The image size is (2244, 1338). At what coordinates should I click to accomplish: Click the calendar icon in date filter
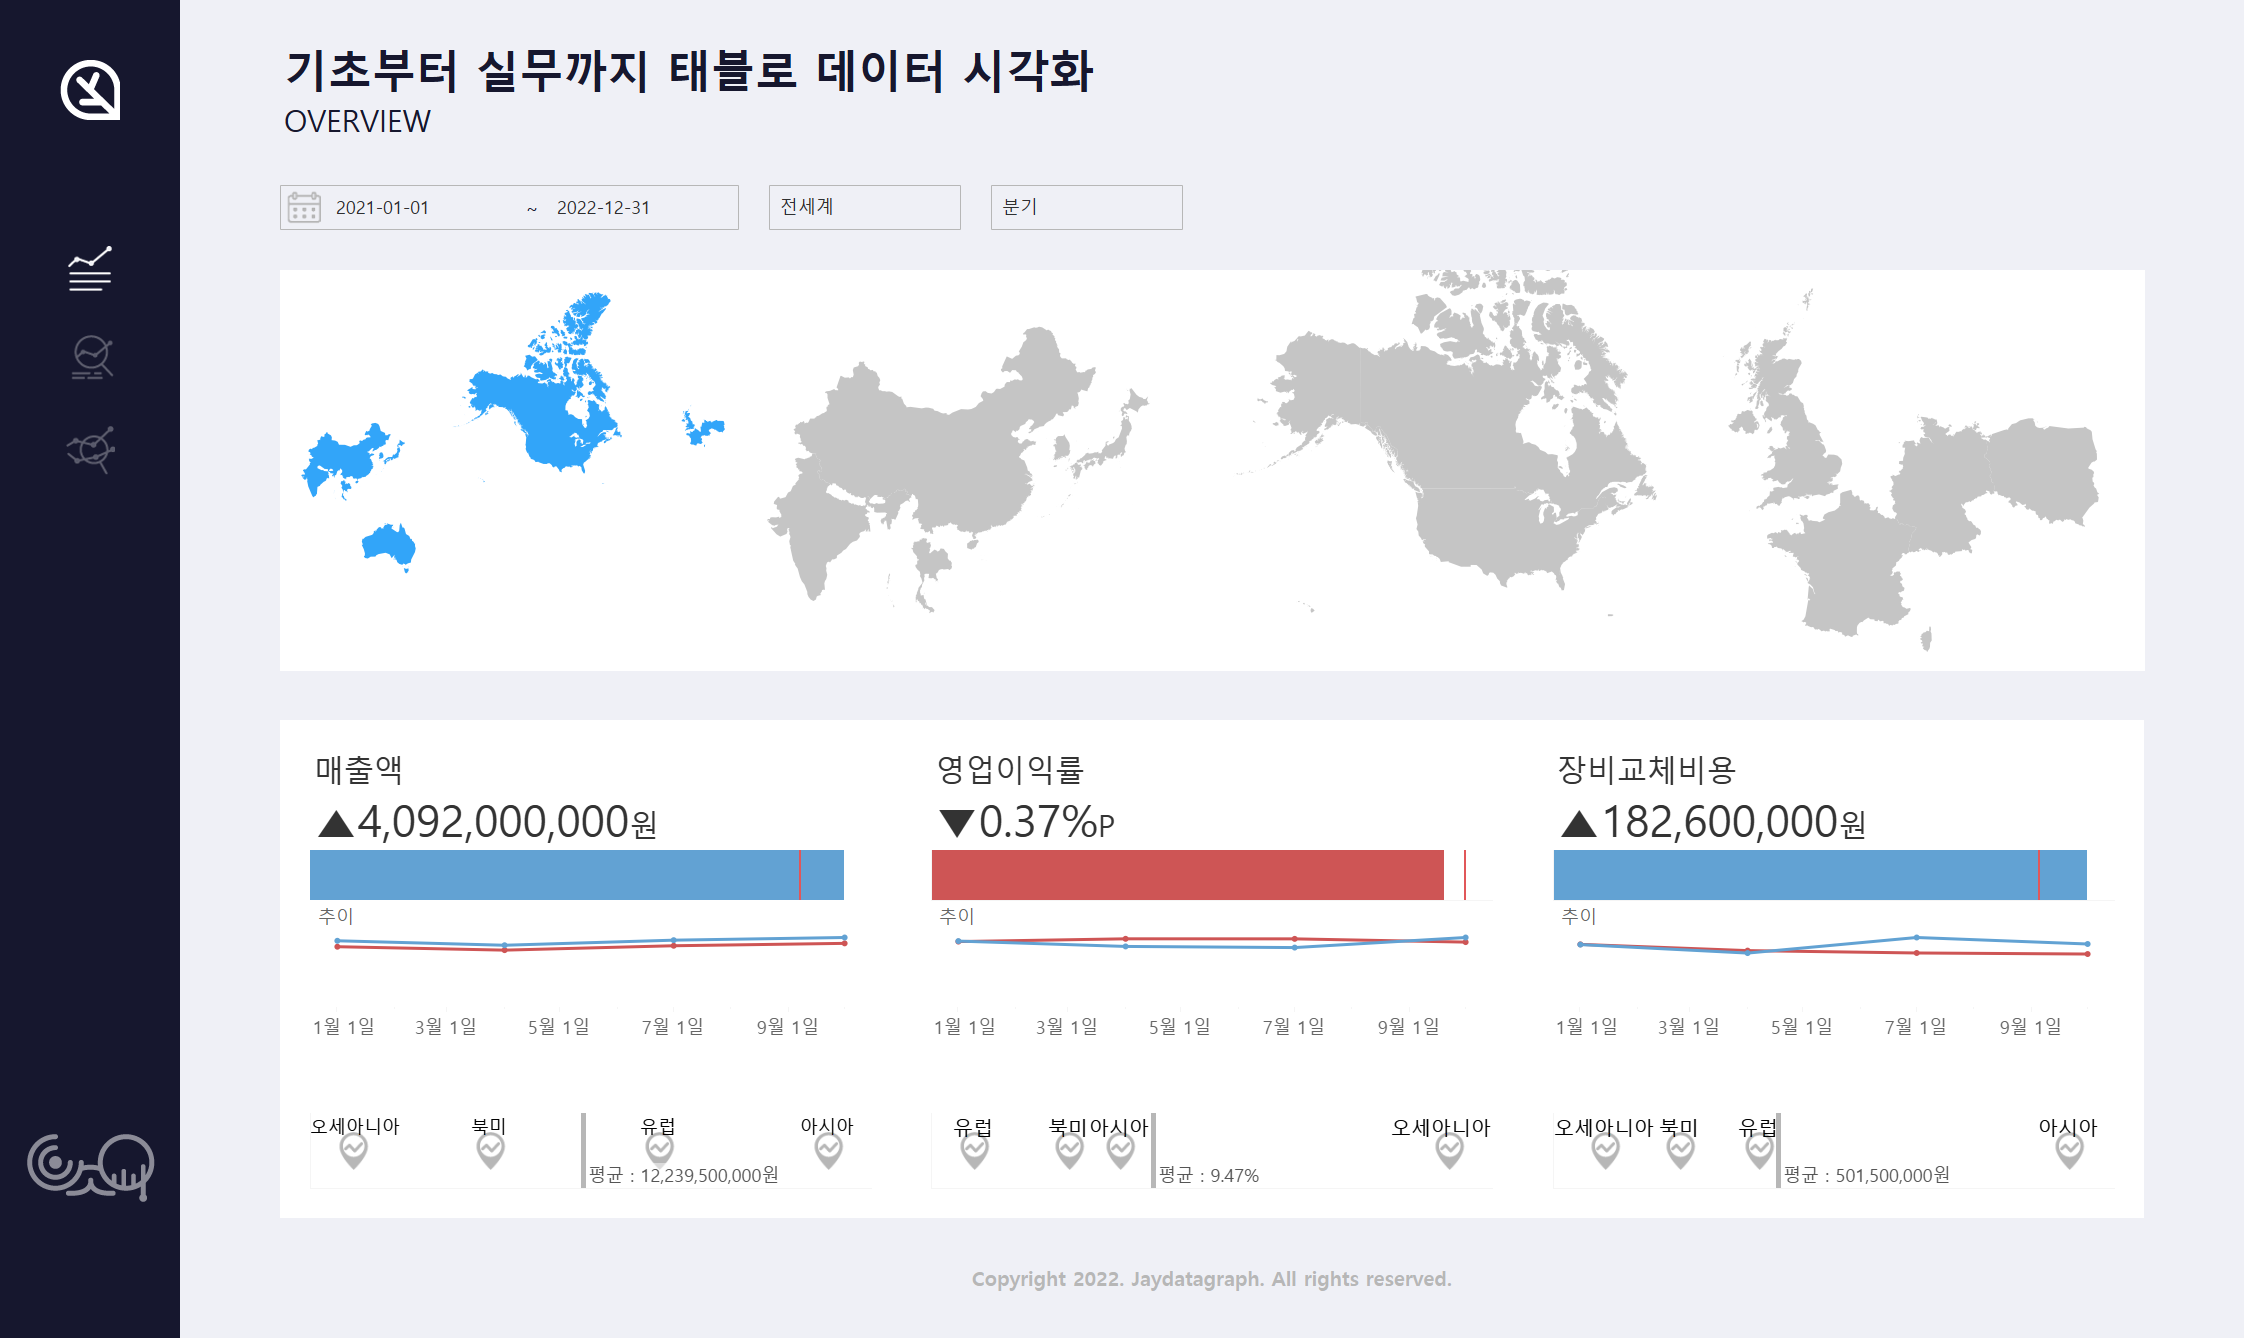pyautogui.click(x=304, y=207)
